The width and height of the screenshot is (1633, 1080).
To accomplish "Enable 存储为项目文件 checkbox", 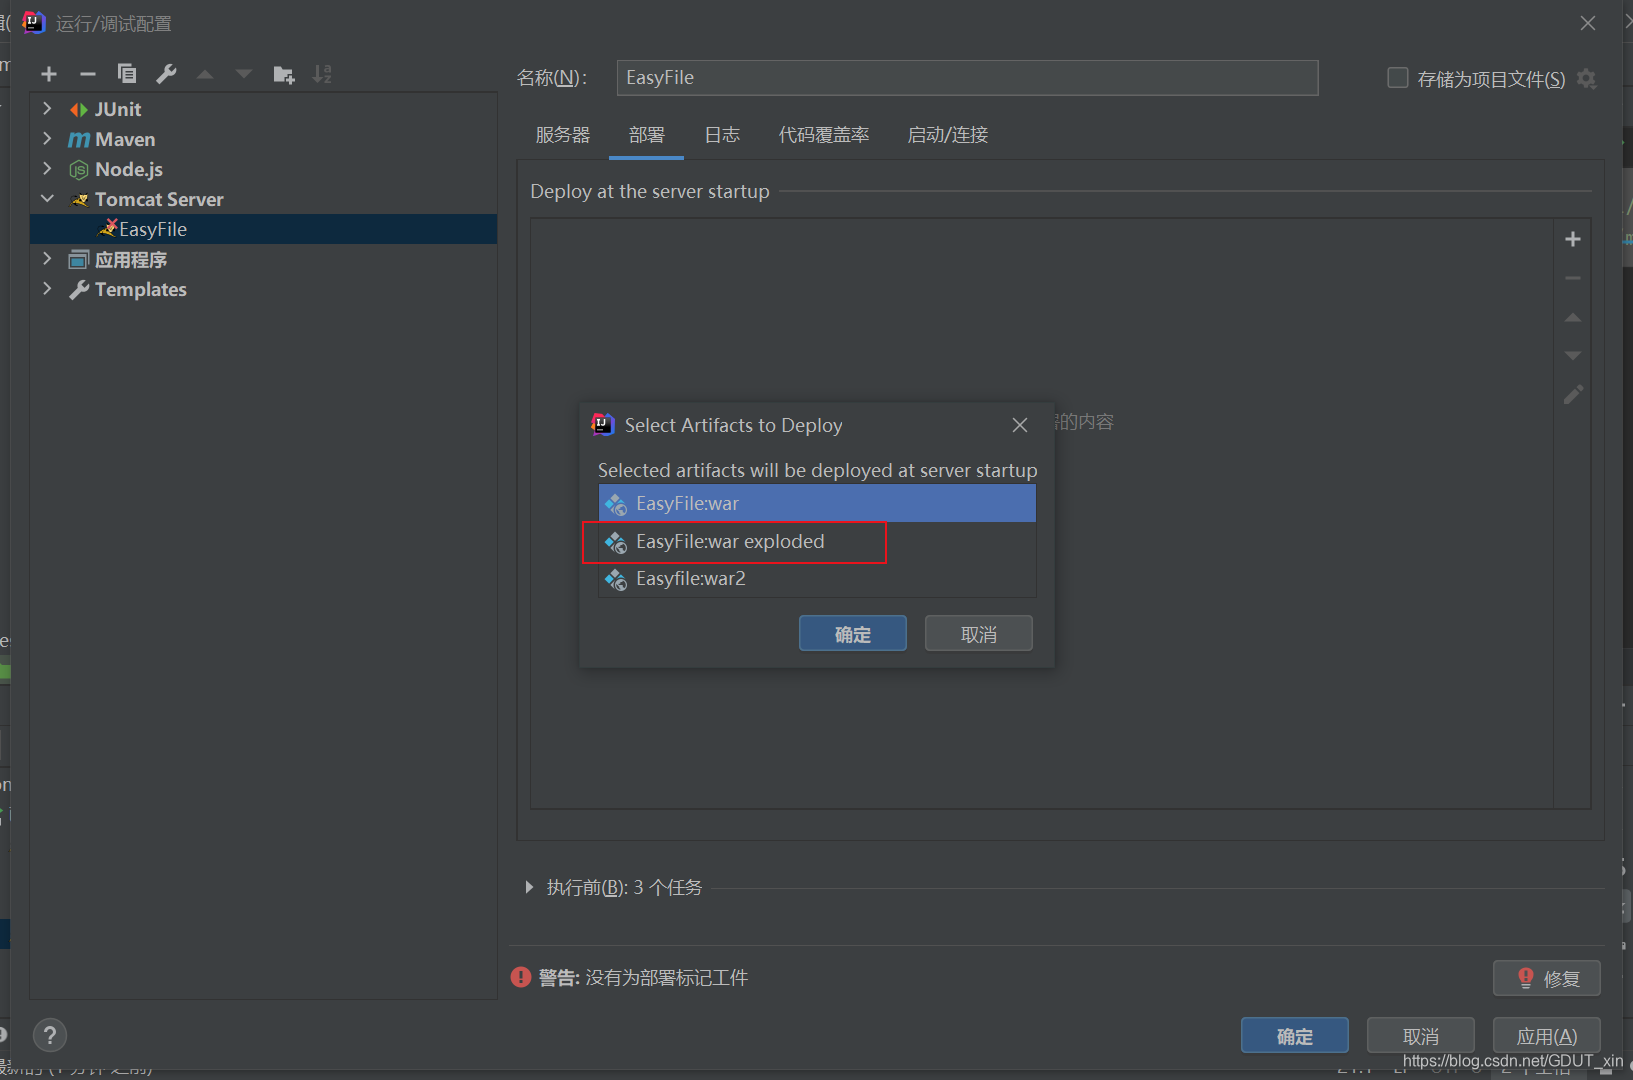I will (1398, 78).
